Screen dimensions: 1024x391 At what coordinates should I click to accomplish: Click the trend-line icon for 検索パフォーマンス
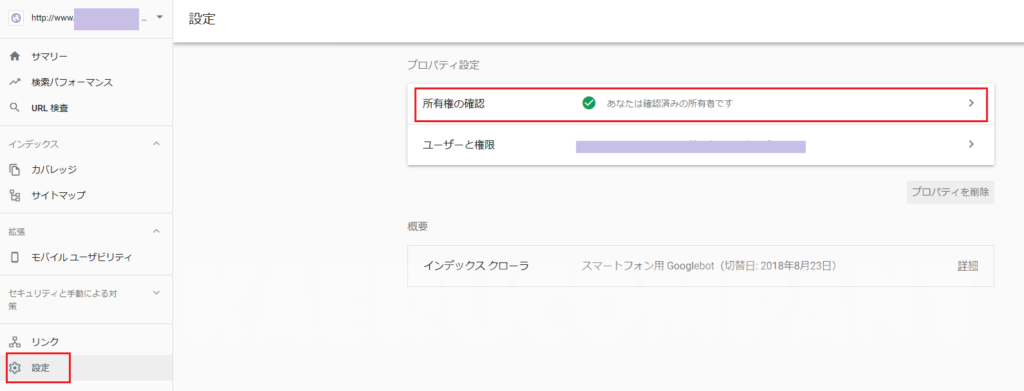point(15,82)
